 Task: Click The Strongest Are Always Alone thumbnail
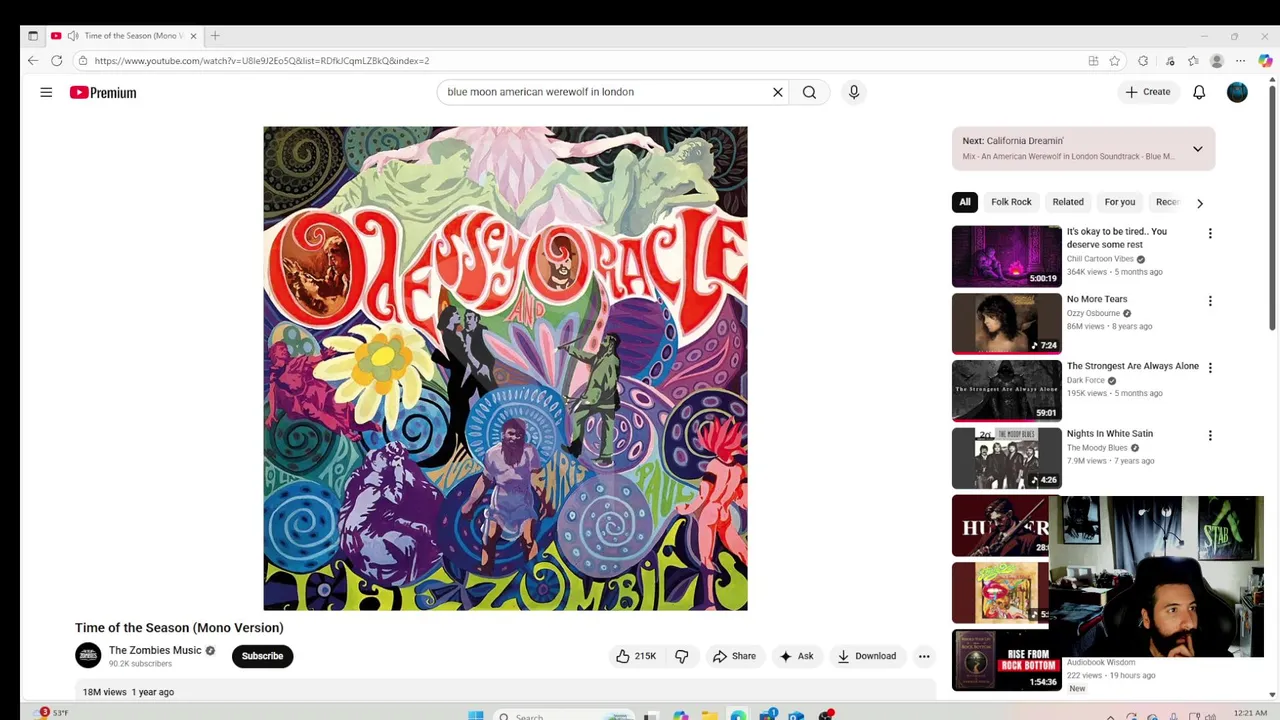1006,390
